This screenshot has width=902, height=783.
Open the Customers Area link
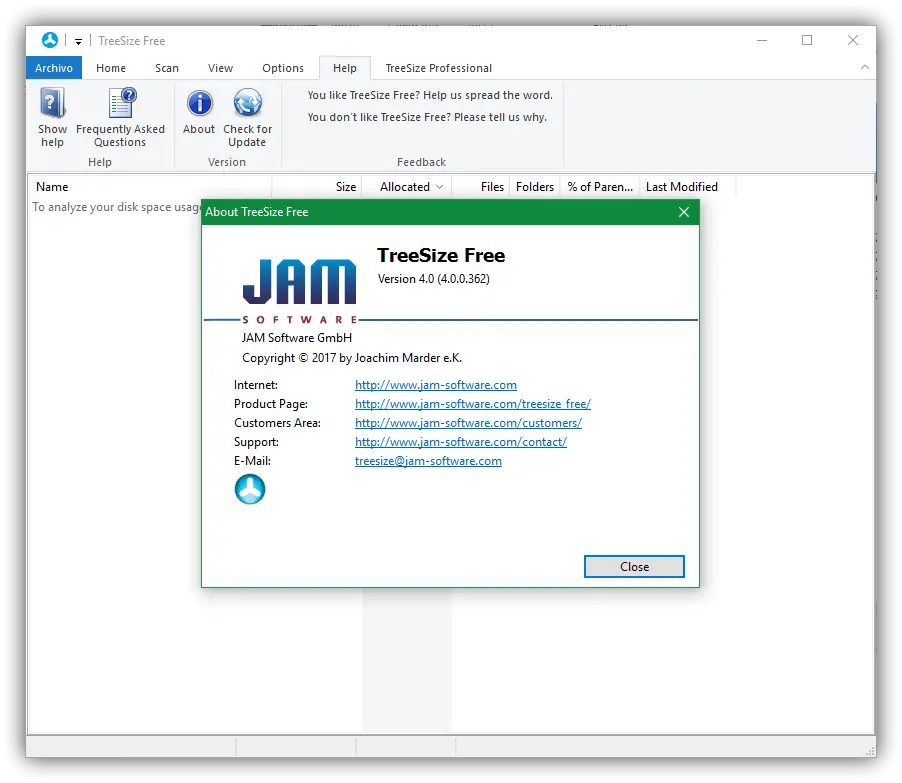468,423
